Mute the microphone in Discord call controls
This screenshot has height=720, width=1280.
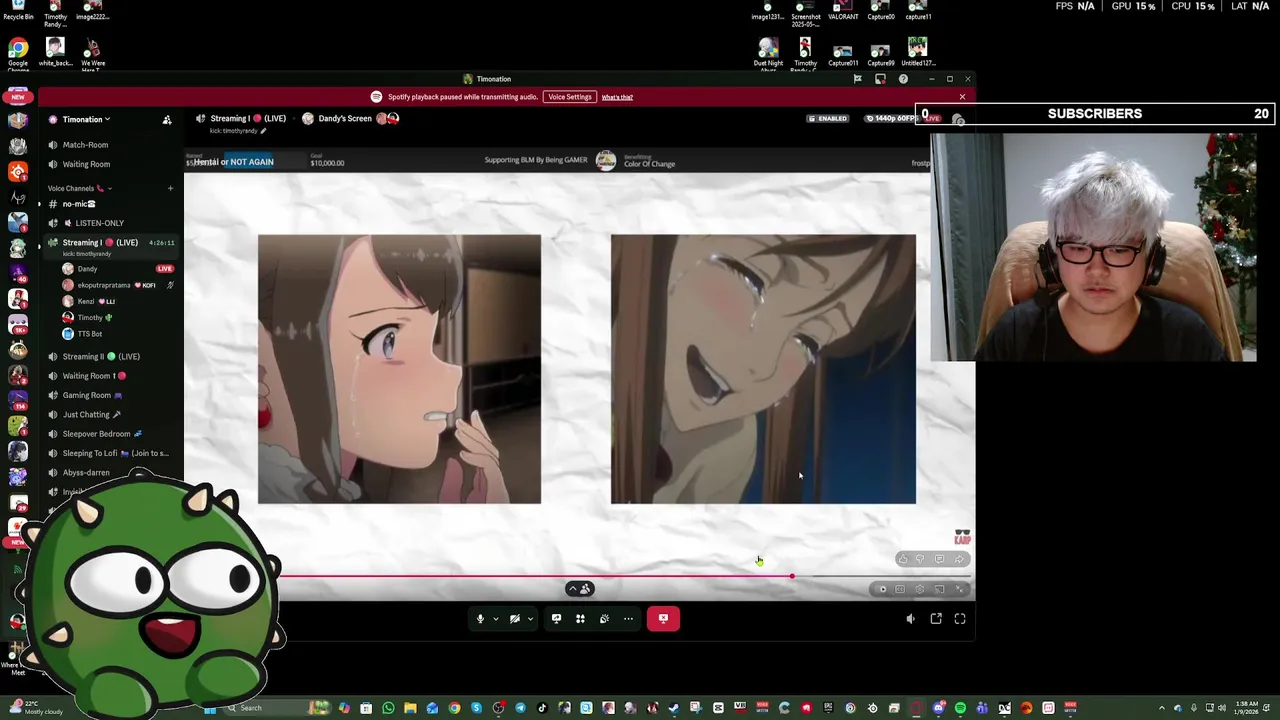tap(480, 619)
